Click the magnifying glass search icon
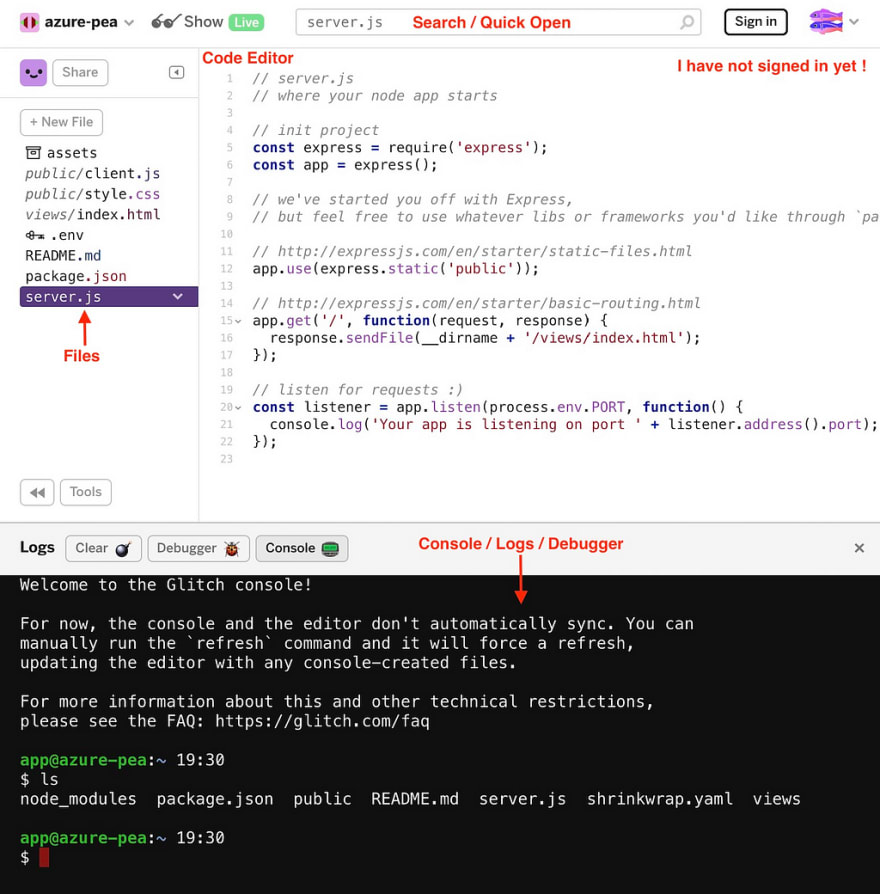 [x=687, y=22]
